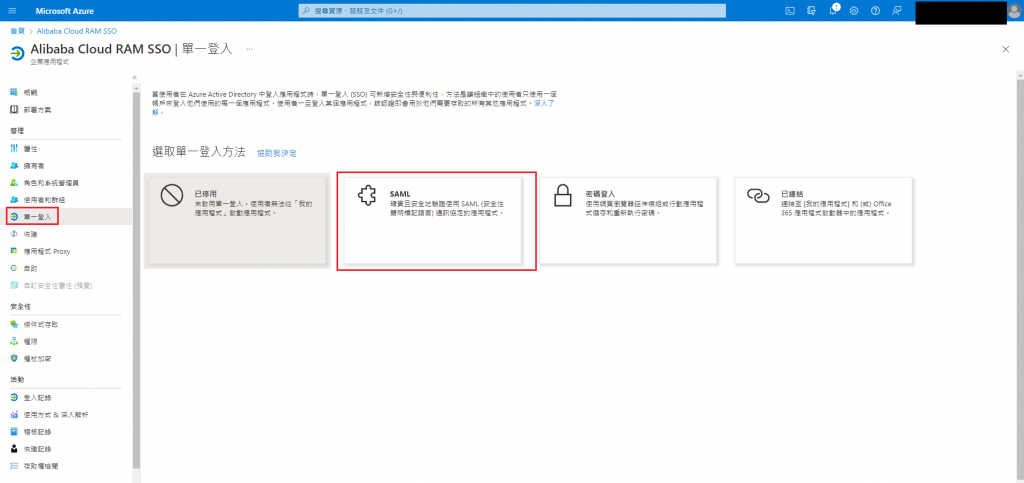Click the shield icon for 權杖加密

(x=14, y=358)
